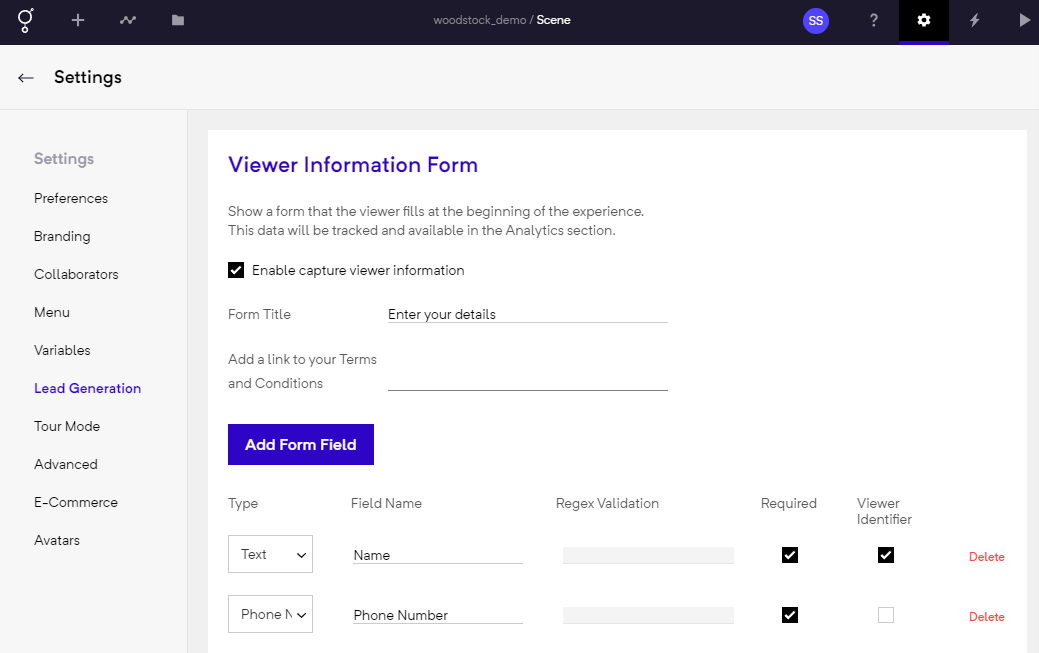Screen dimensions: 1039x653
Task: Open the Branding settings section
Action: 62,236
